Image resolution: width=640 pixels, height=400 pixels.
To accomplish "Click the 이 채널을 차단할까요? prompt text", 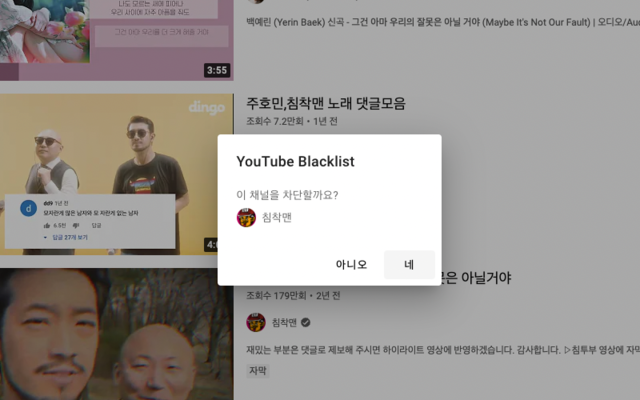I will click(x=287, y=195).
